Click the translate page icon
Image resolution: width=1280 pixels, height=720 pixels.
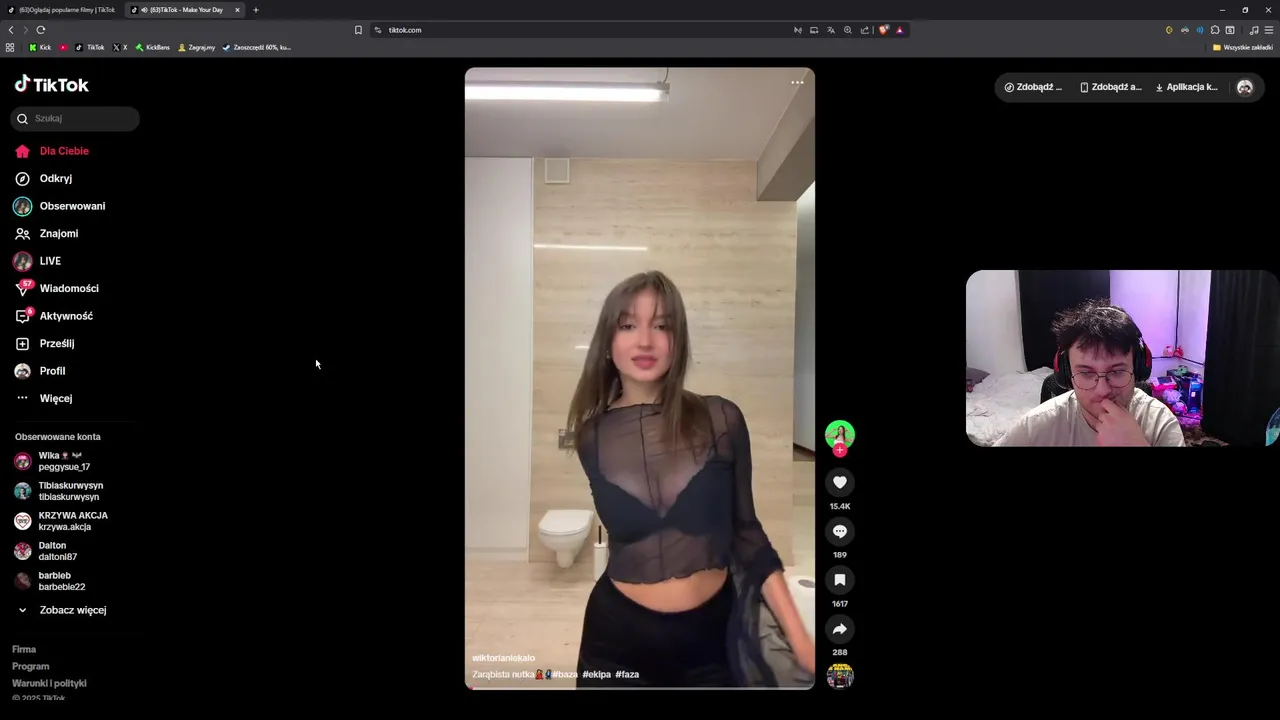(x=830, y=30)
